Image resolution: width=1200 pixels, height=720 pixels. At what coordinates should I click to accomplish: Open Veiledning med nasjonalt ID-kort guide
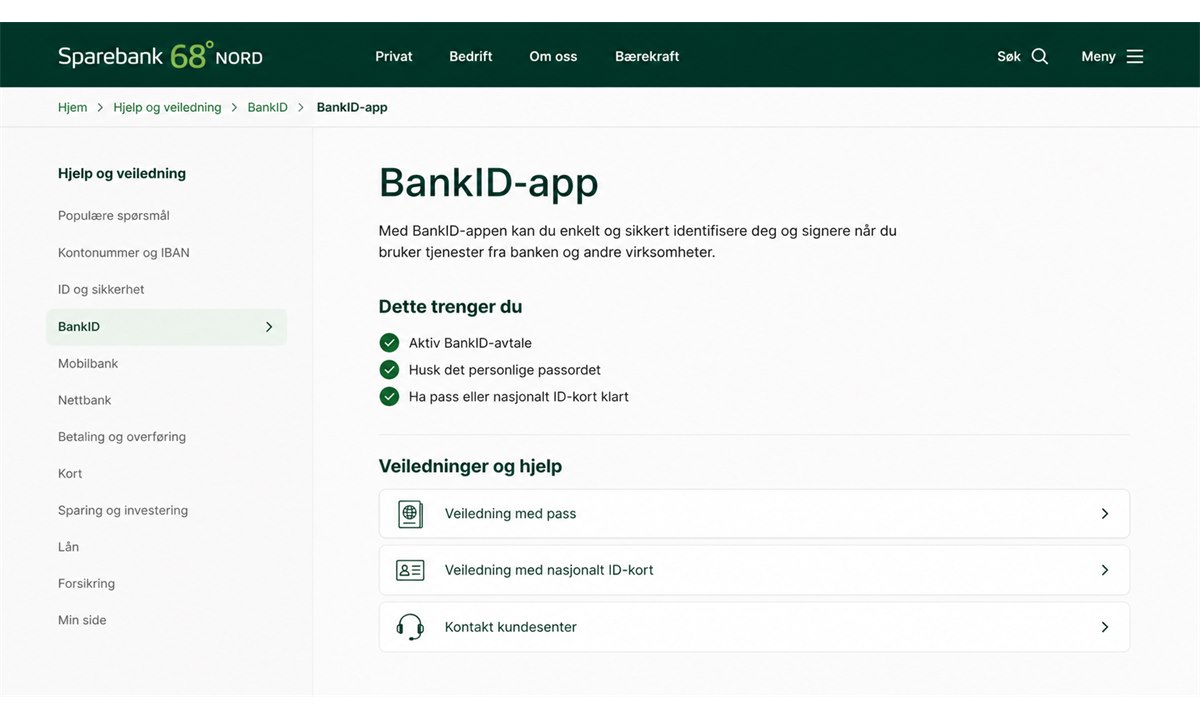coord(754,570)
